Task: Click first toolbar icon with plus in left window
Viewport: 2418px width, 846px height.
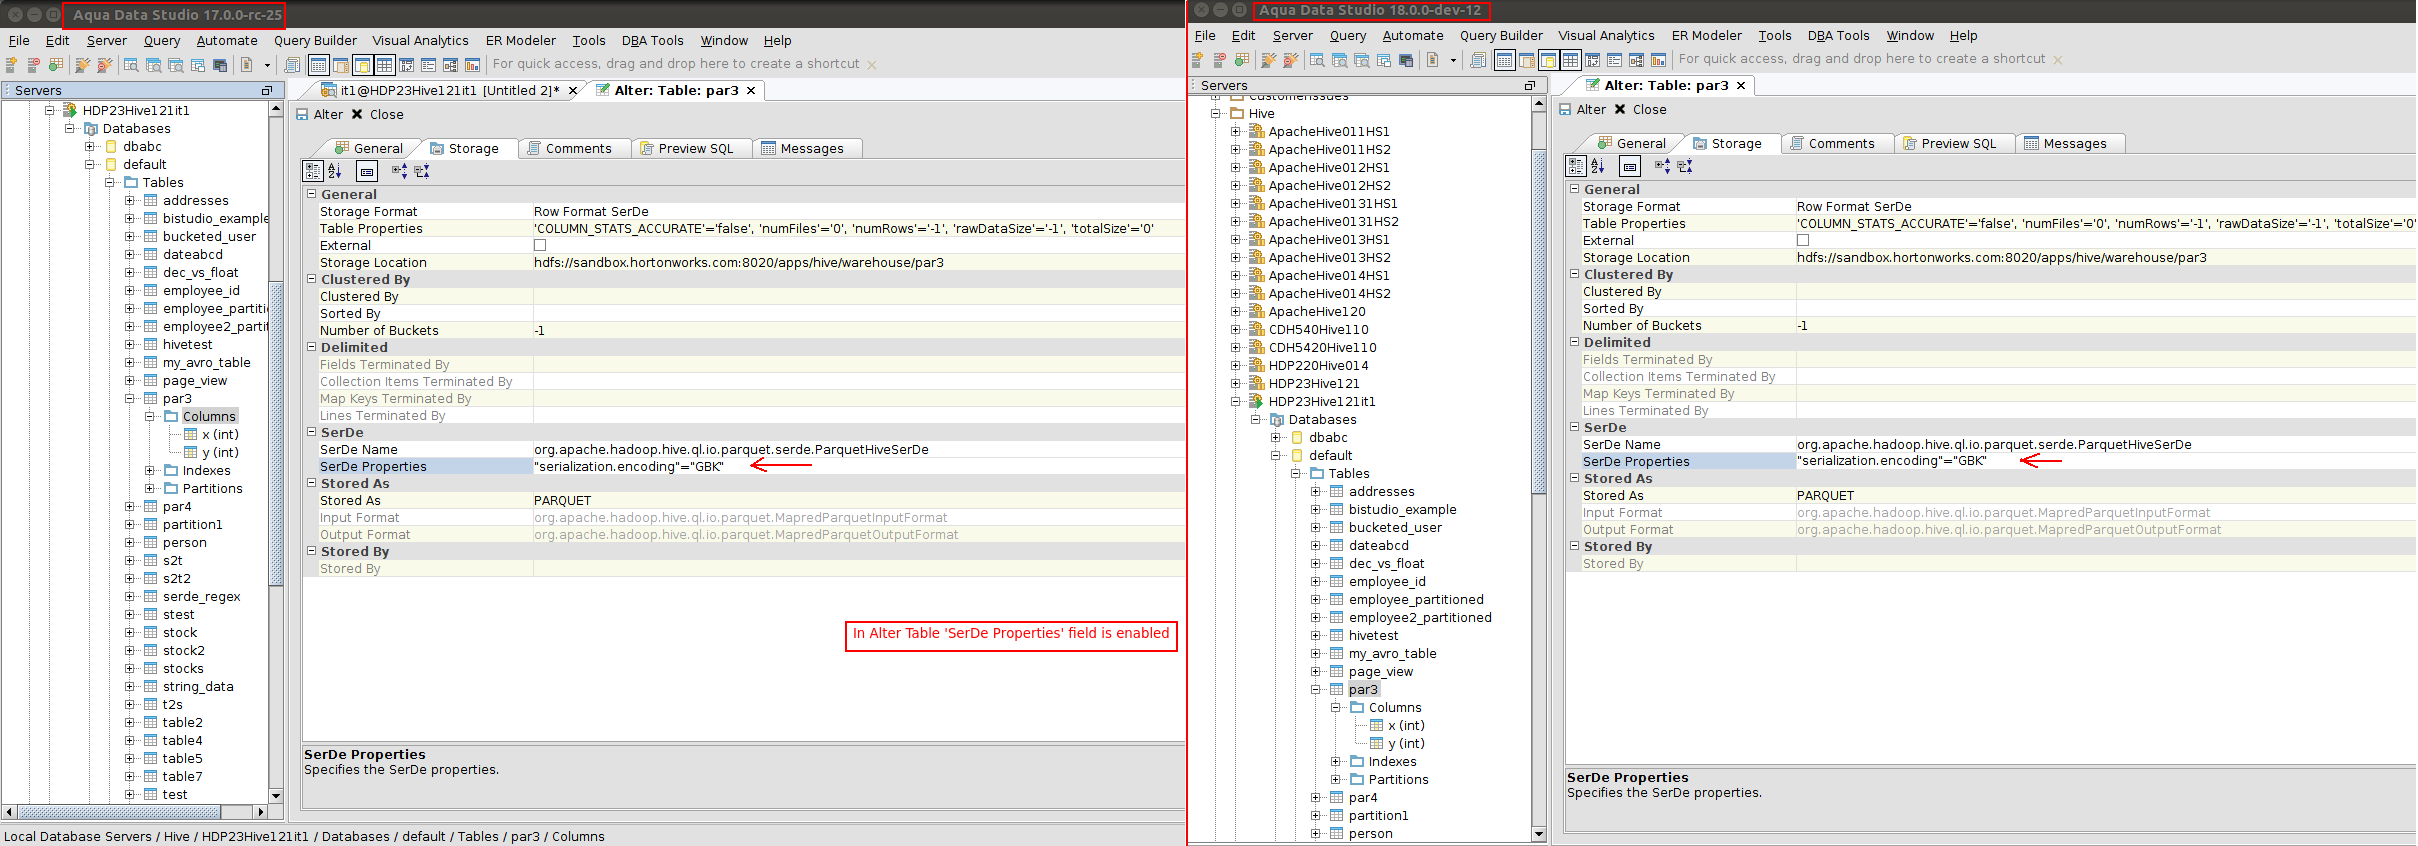Action: (12, 65)
